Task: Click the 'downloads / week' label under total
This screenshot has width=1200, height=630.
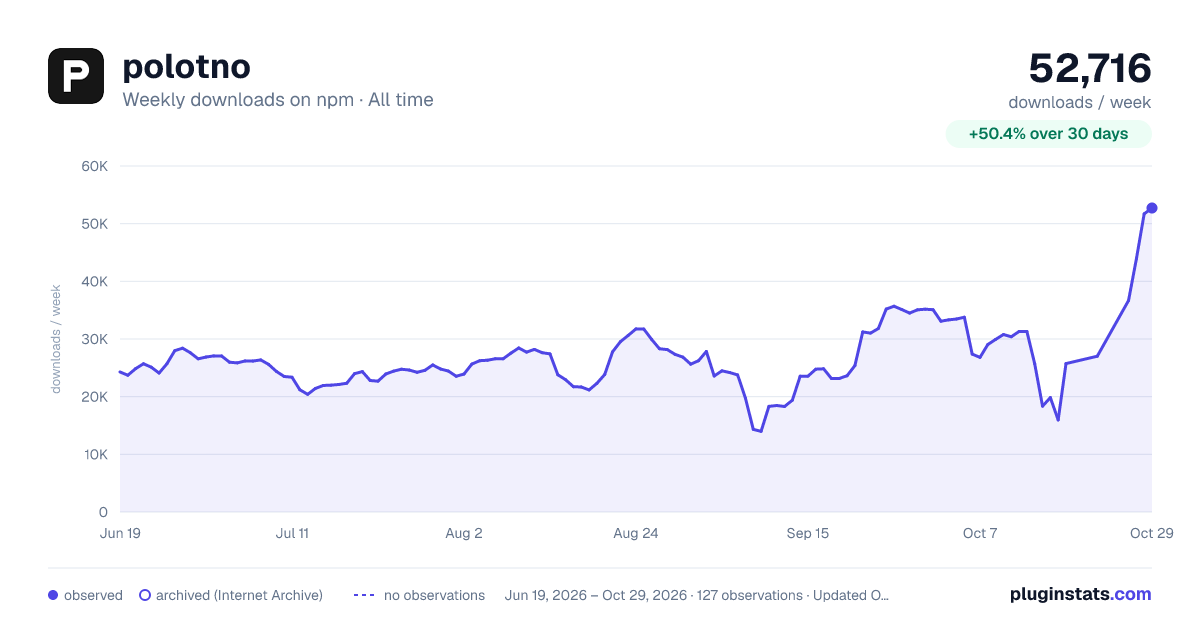Action: coord(1080,102)
